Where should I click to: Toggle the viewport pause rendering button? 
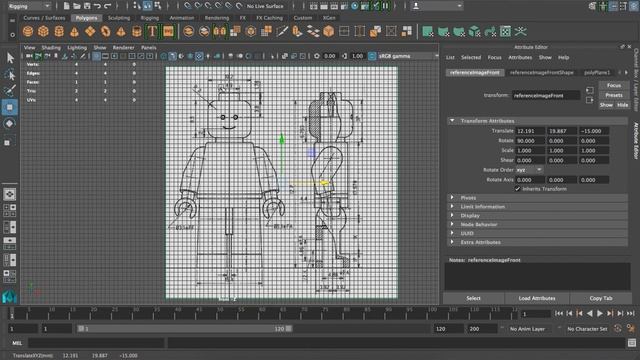pyautogui.click(x=385, y=6)
